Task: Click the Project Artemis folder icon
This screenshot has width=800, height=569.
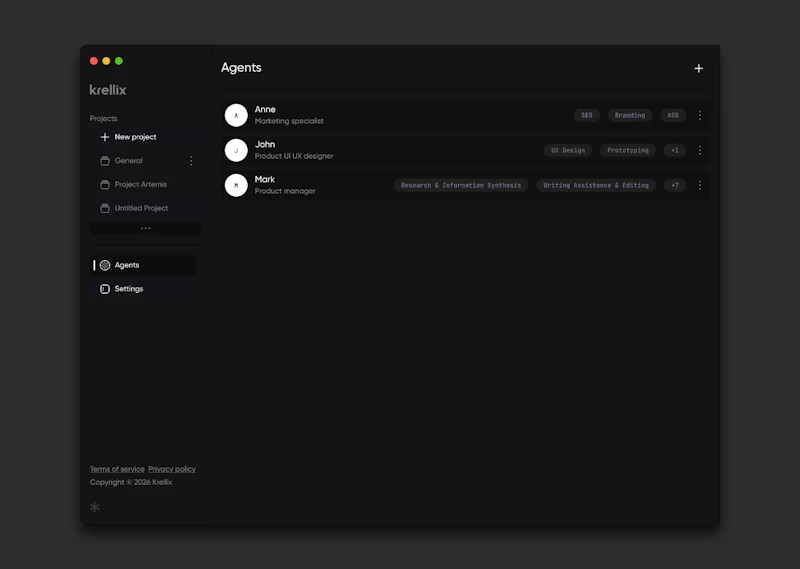Action: click(x=105, y=184)
